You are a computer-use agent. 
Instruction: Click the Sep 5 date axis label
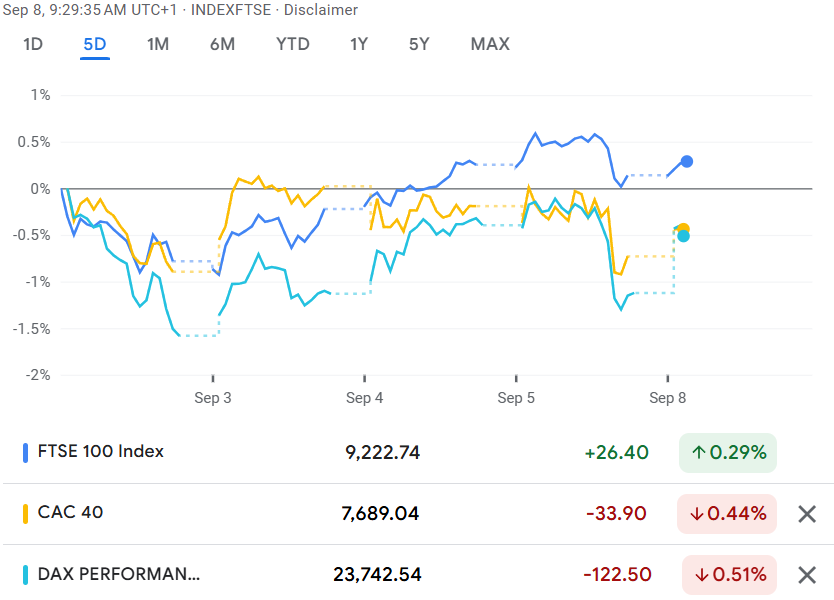[516, 398]
